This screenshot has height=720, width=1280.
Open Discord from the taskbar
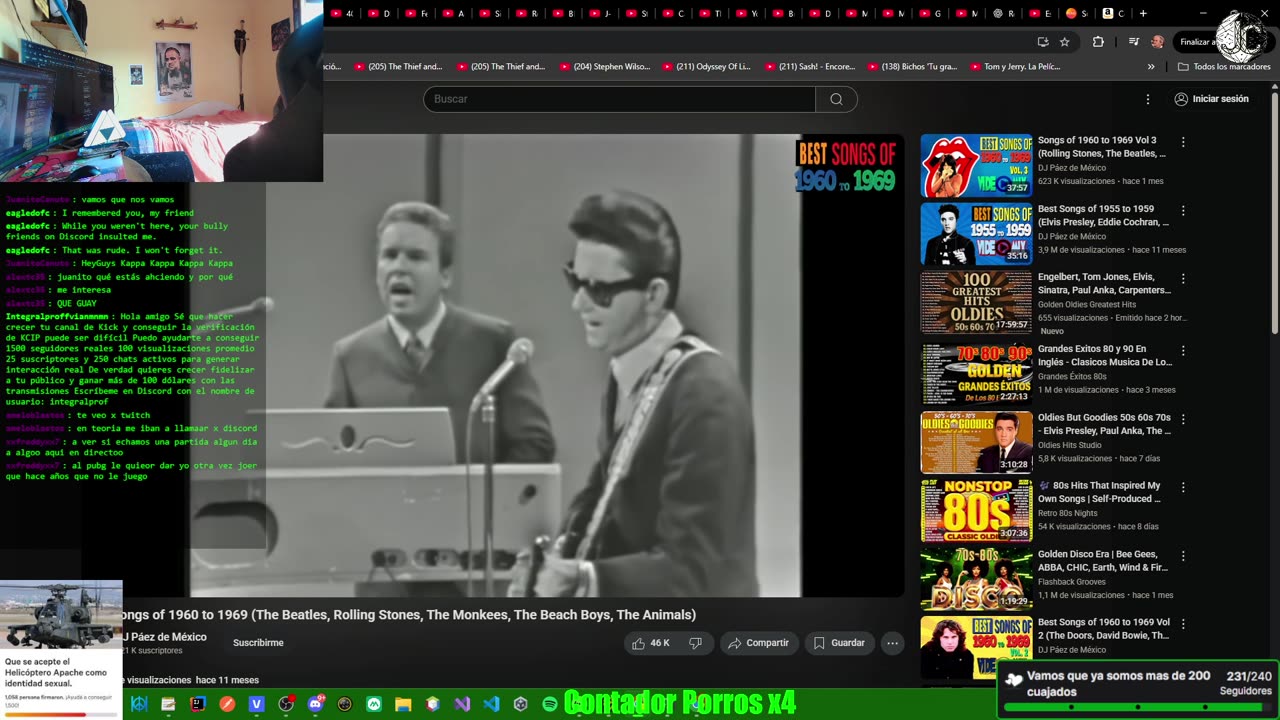pyautogui.click(x=316, y=704)
